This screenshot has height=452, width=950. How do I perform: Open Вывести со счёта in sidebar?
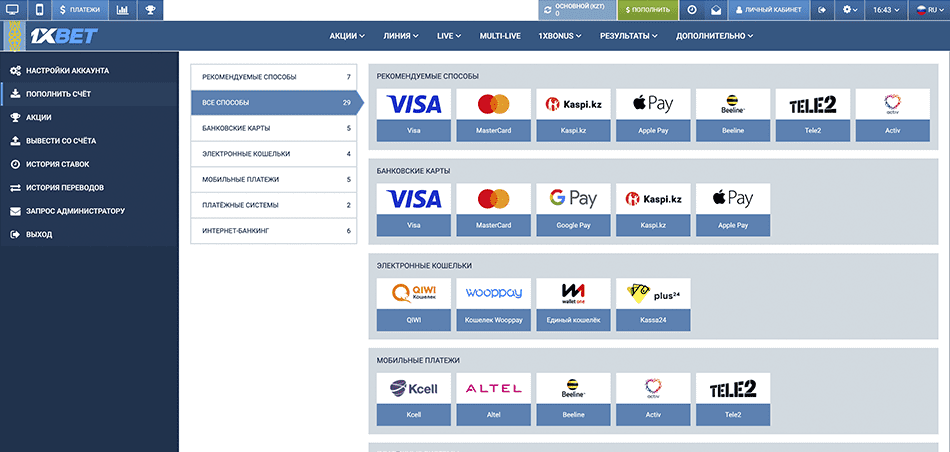coord(90,141)
